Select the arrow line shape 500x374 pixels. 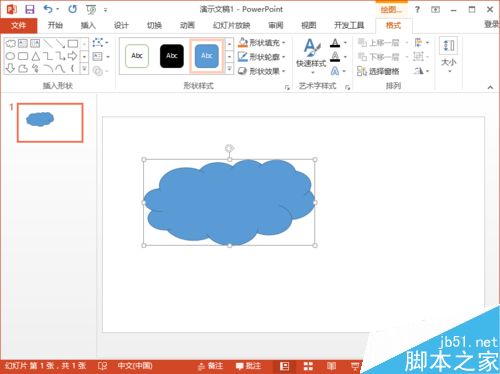click(x=60, y=43)
